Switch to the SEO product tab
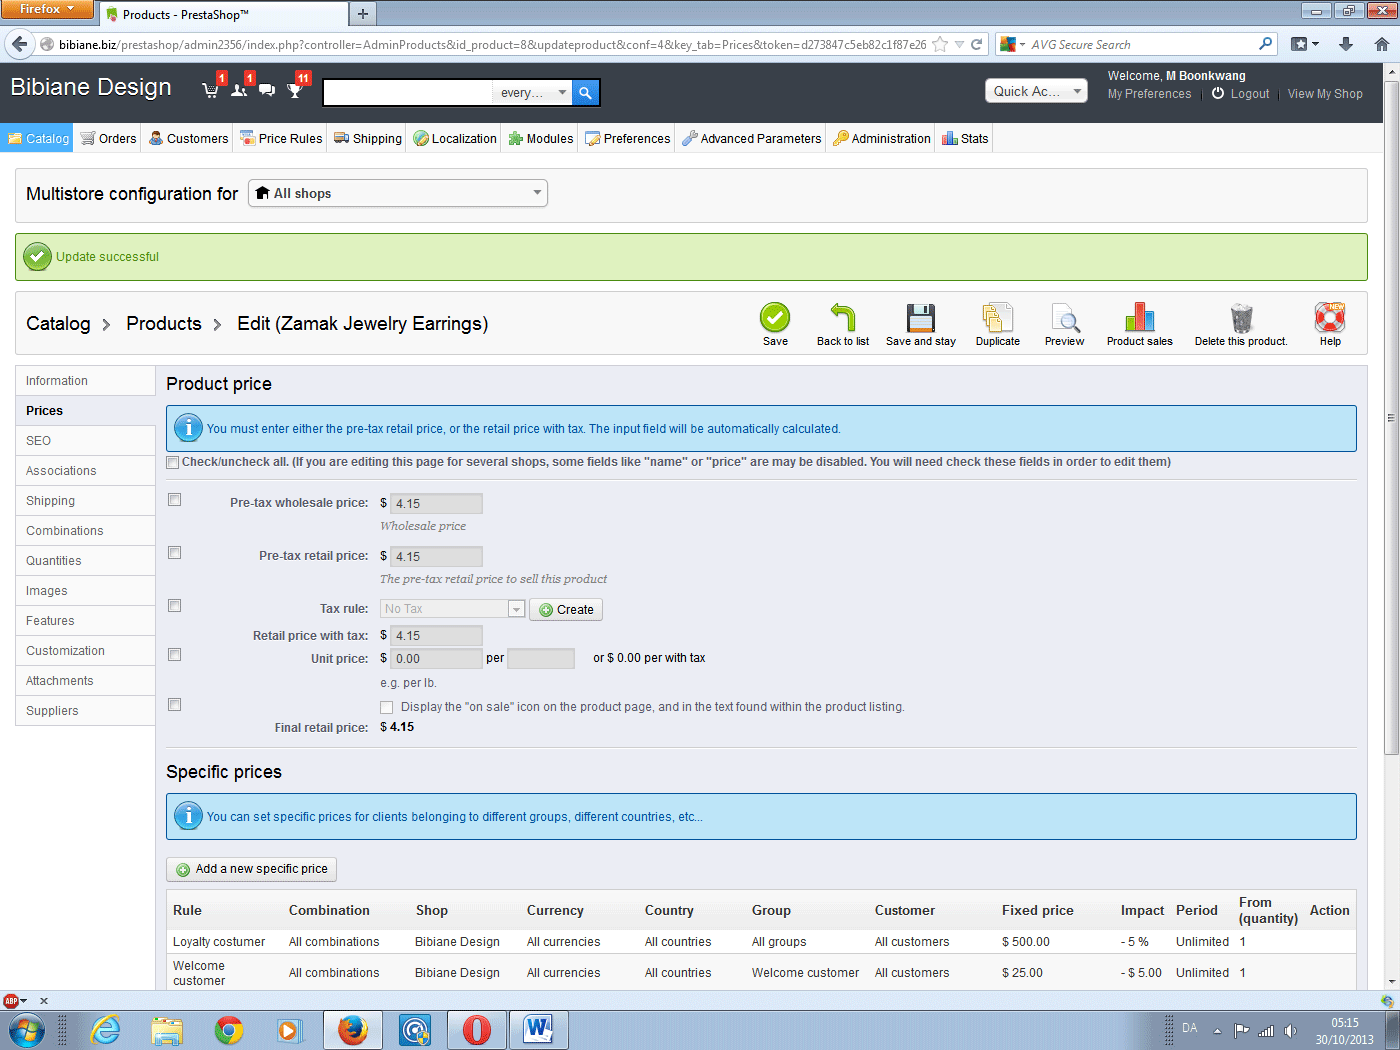 [x=85, y=441]
